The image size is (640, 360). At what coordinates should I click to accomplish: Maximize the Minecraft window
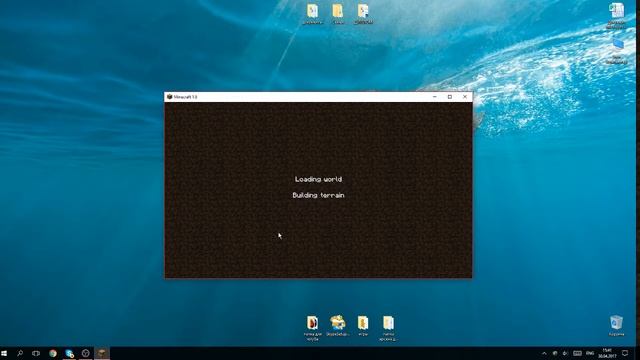tap(450, 97)
